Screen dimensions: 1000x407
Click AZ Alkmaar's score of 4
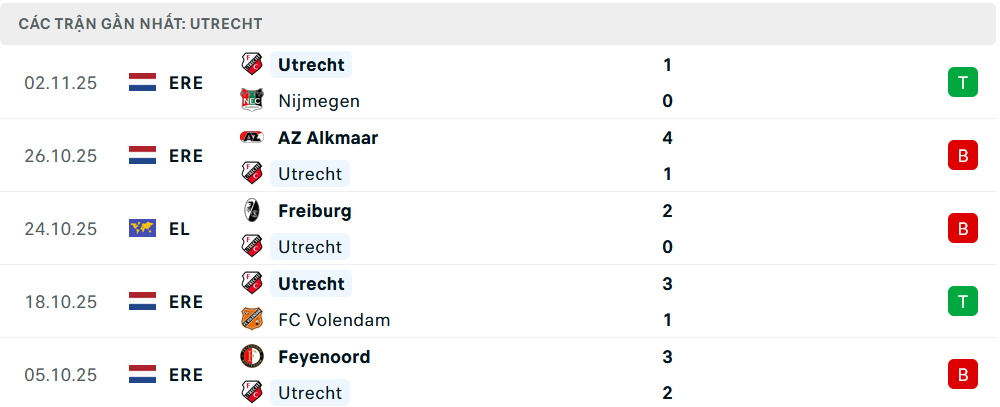(x=667, y=137)
